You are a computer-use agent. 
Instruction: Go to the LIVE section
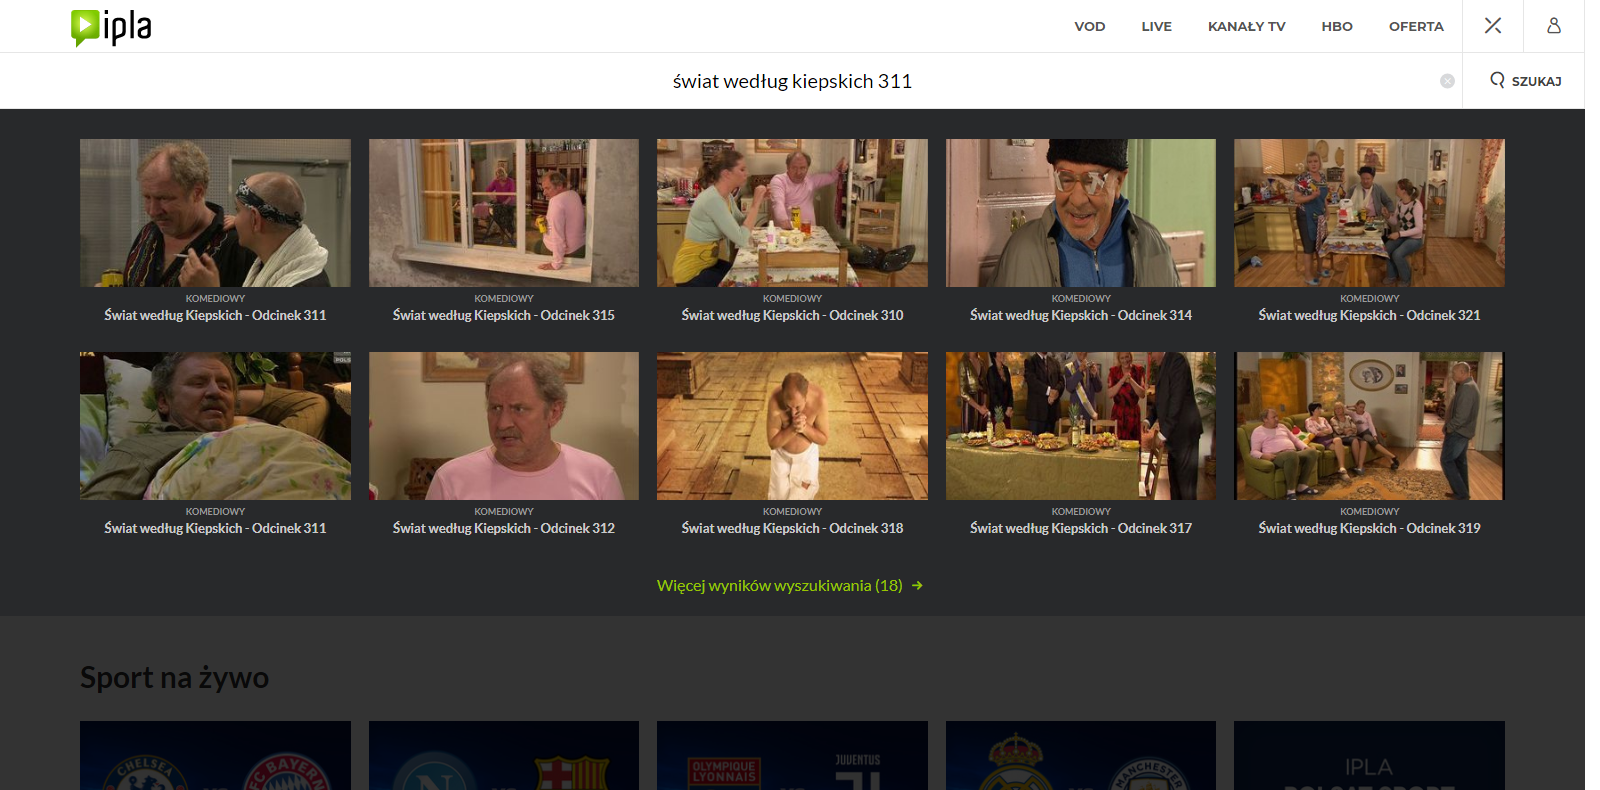(1157, 27)
